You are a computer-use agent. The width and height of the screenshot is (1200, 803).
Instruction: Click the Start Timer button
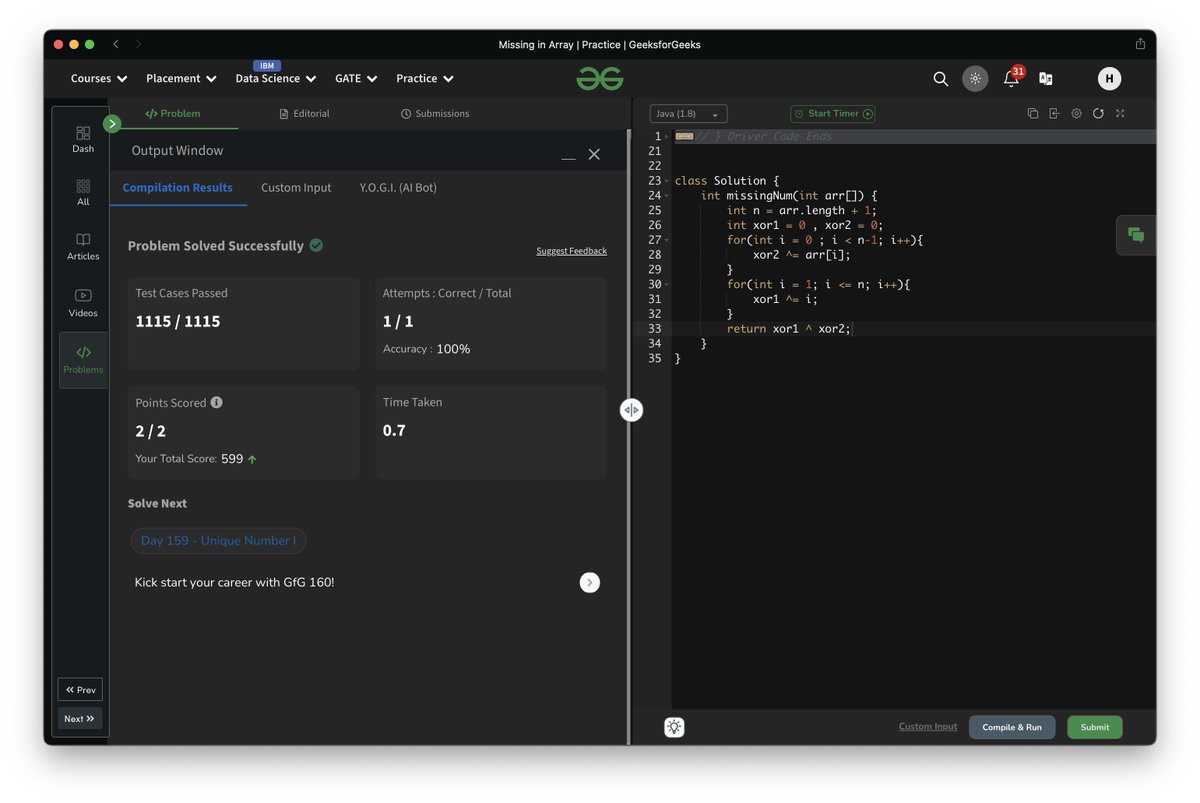pos(833,114)
